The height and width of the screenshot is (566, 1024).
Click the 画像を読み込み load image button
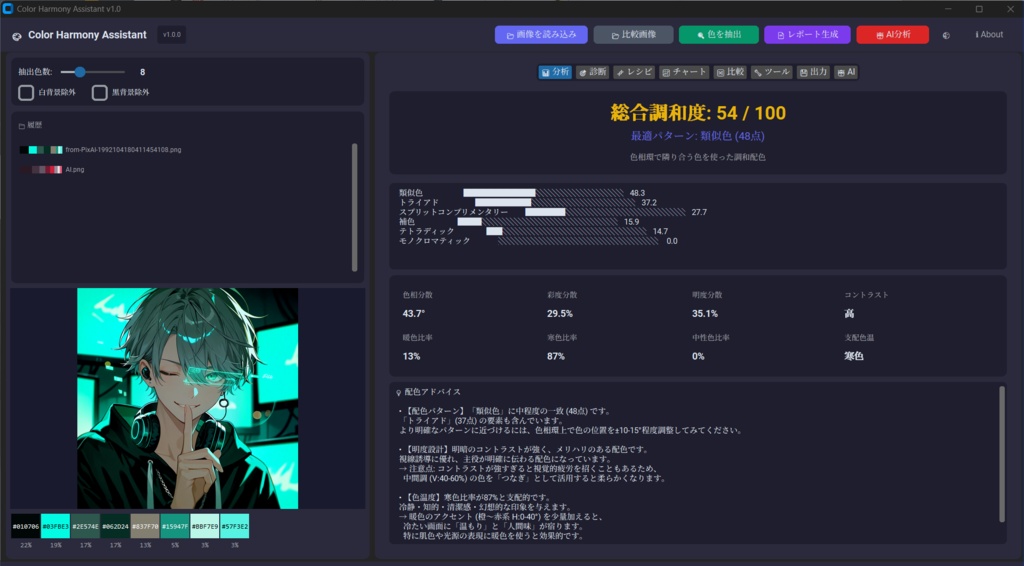[x=541, y=35]
